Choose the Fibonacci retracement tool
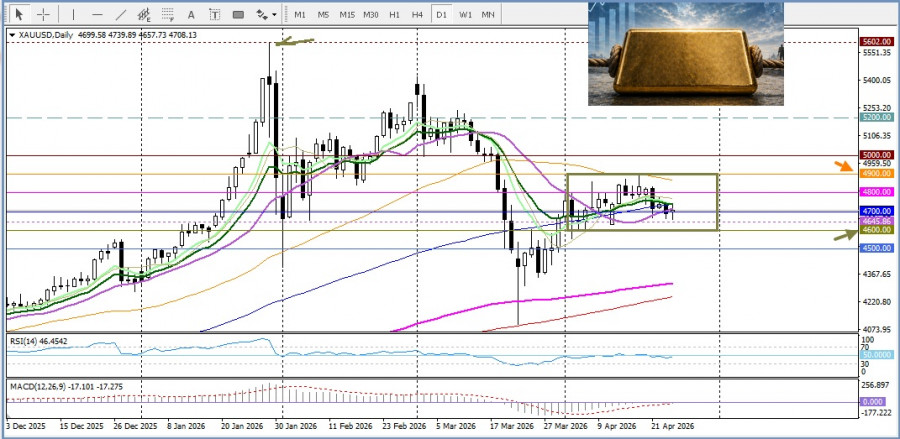900x439 pixels. click(x=169, y=15)
